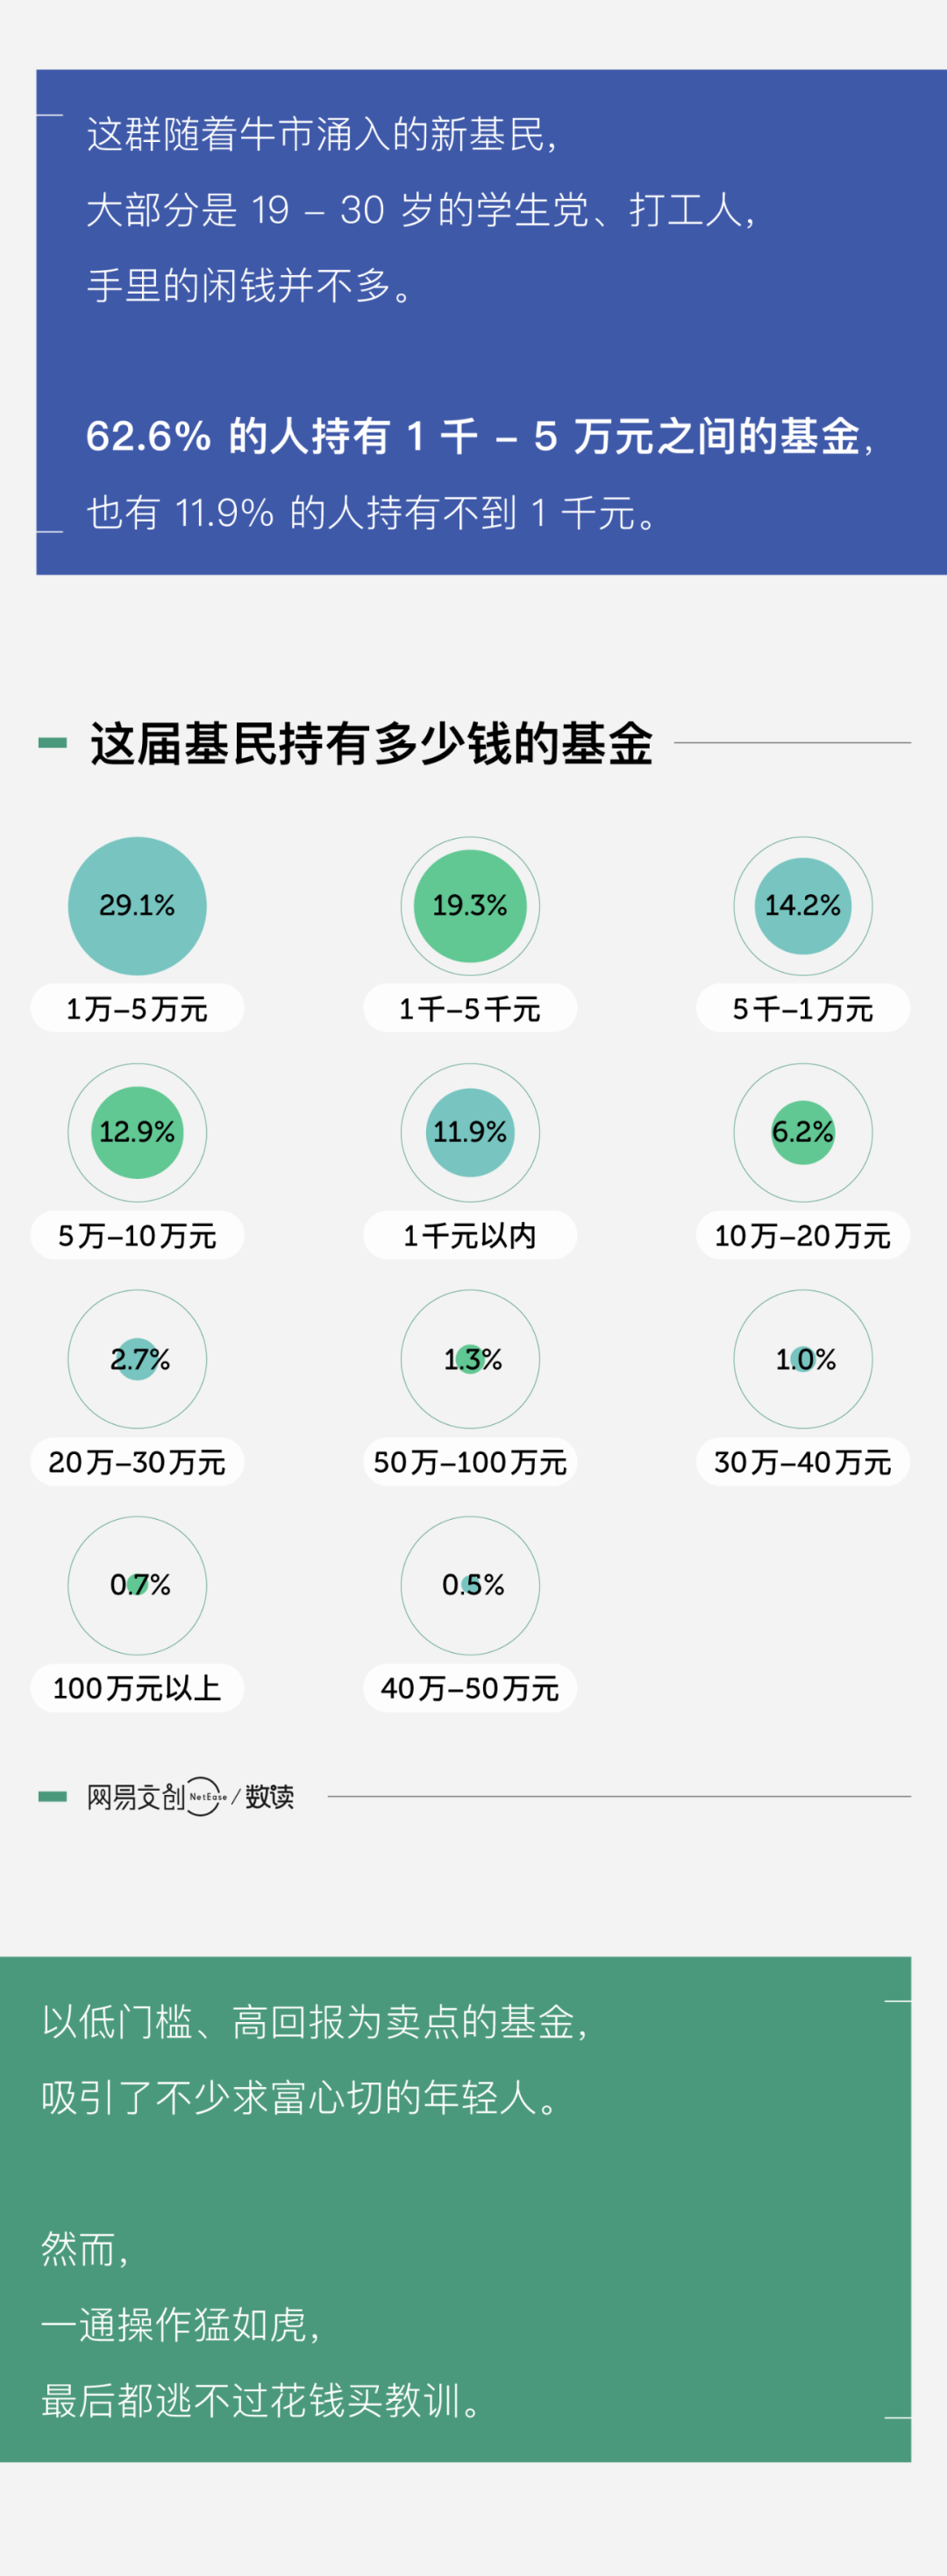Select the 100万元以上 label

[137, 1689]
